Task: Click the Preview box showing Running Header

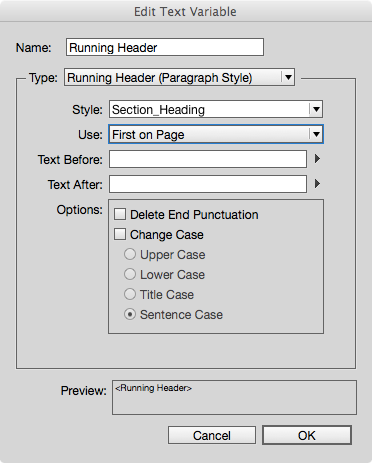Action: click(234, 397)
